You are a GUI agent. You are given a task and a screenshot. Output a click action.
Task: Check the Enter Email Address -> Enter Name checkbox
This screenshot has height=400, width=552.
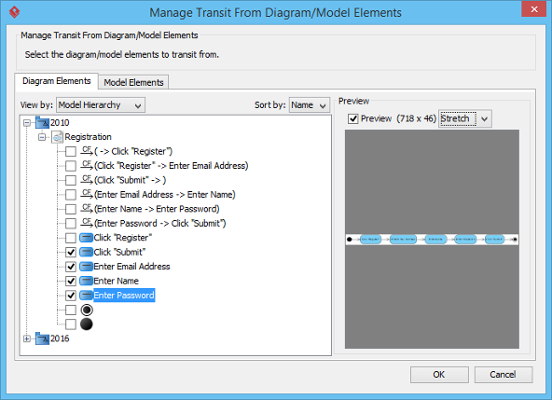click(71, 195)
